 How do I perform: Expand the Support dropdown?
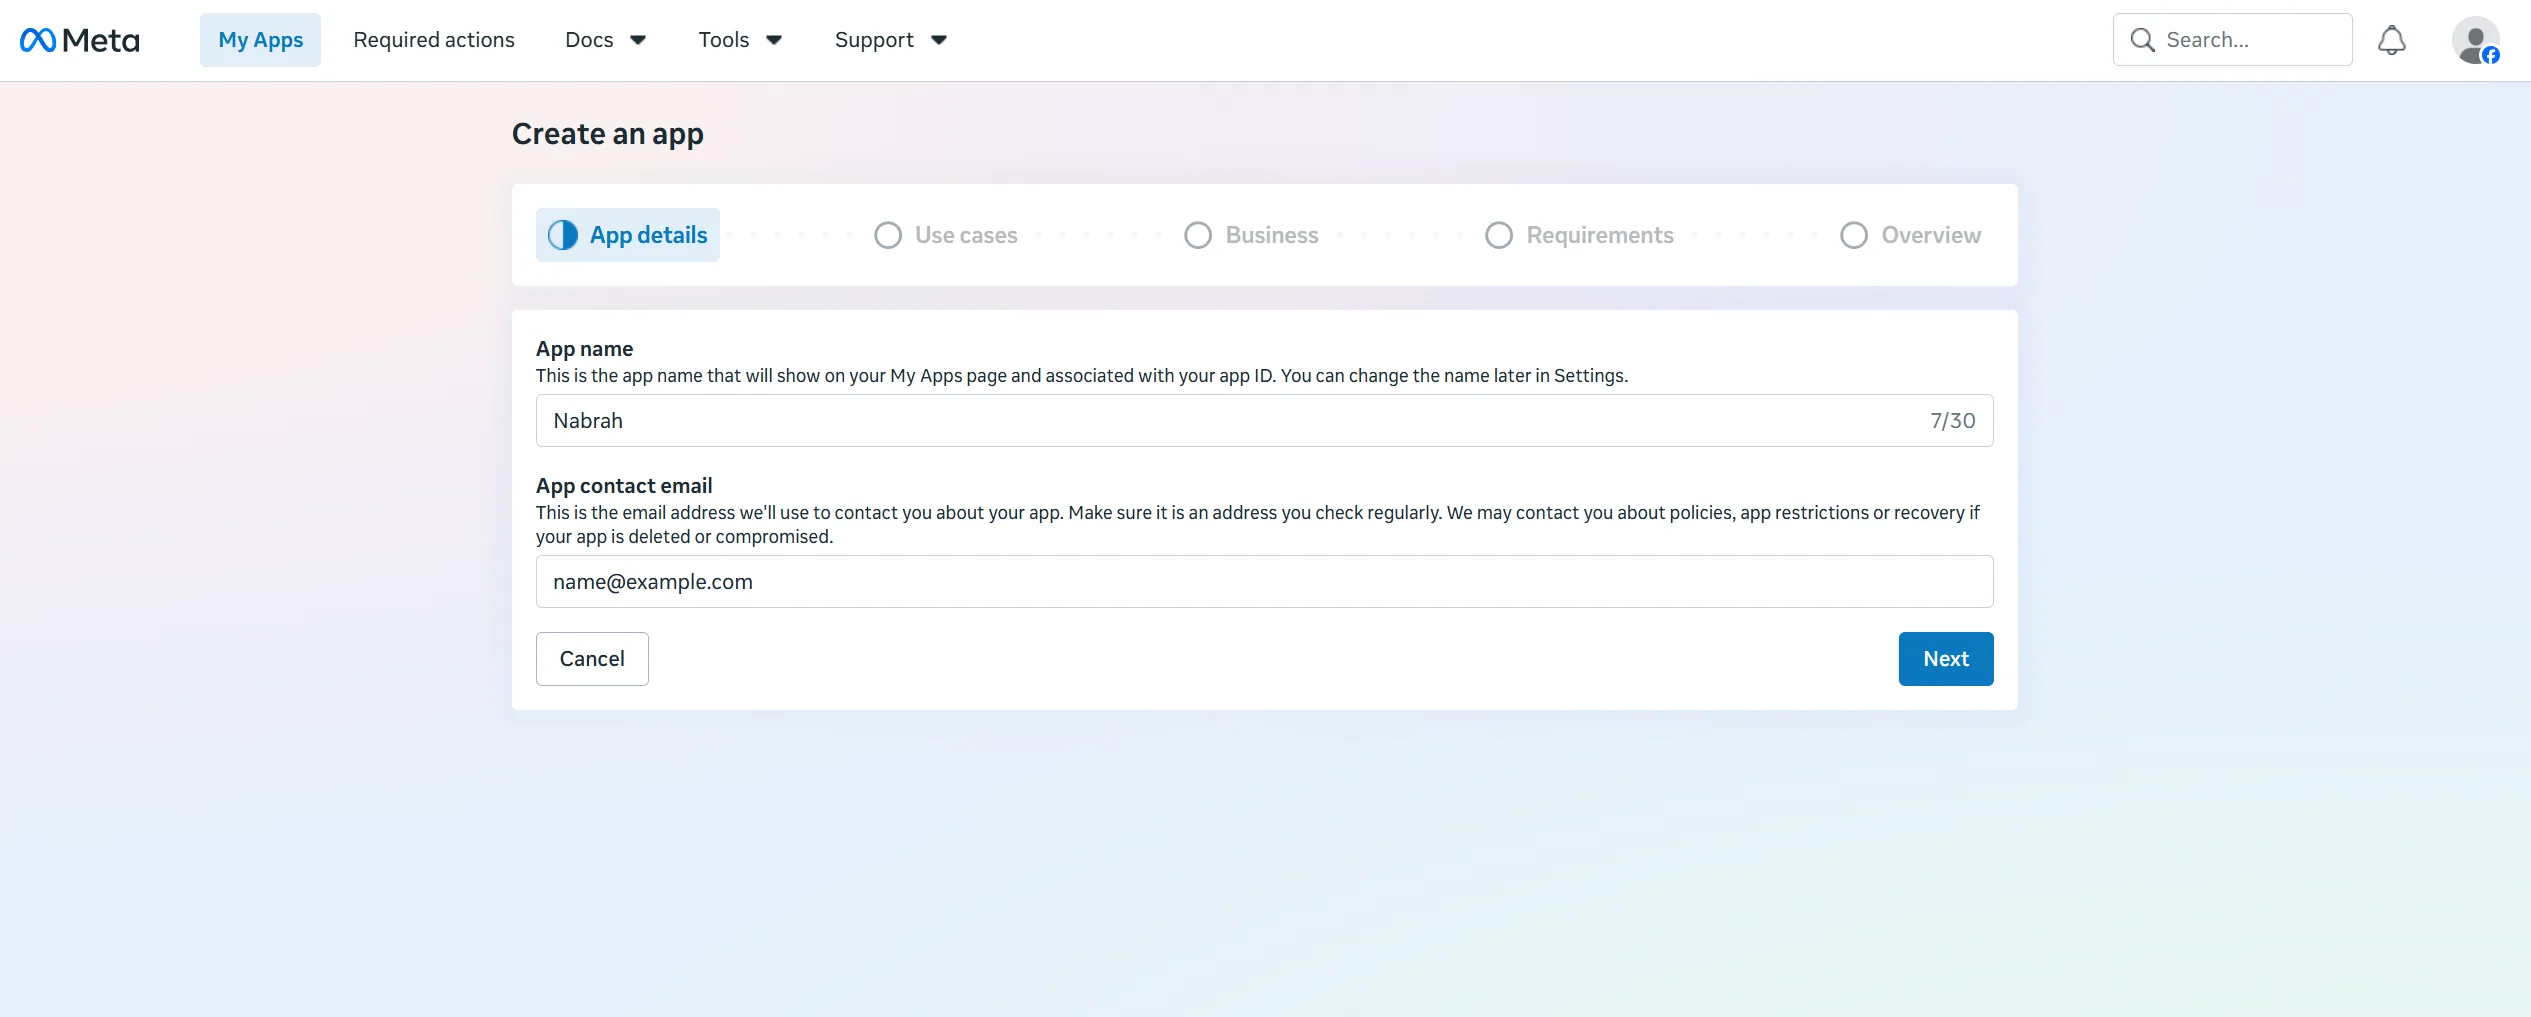pyautogui.click(x=890, y=40)
